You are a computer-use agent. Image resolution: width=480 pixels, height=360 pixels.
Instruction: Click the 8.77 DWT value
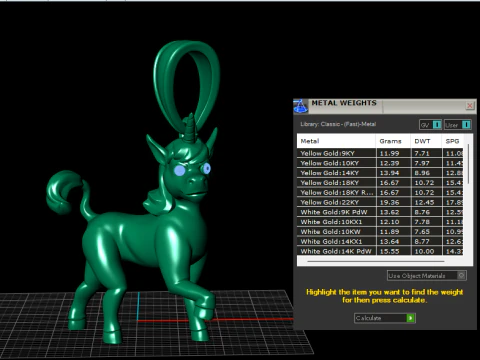tap(422, 241)
